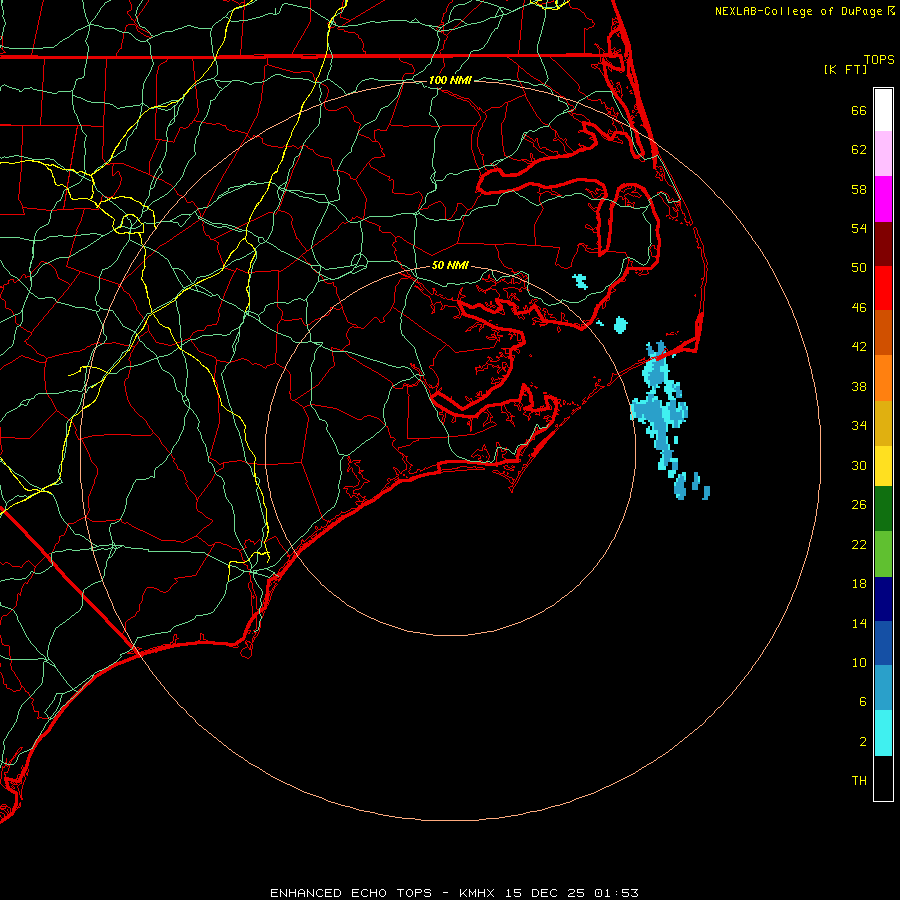The height and width of the screenshot is (900, 900).
Task: Click the legend value '62'
Action: [859, 150]
